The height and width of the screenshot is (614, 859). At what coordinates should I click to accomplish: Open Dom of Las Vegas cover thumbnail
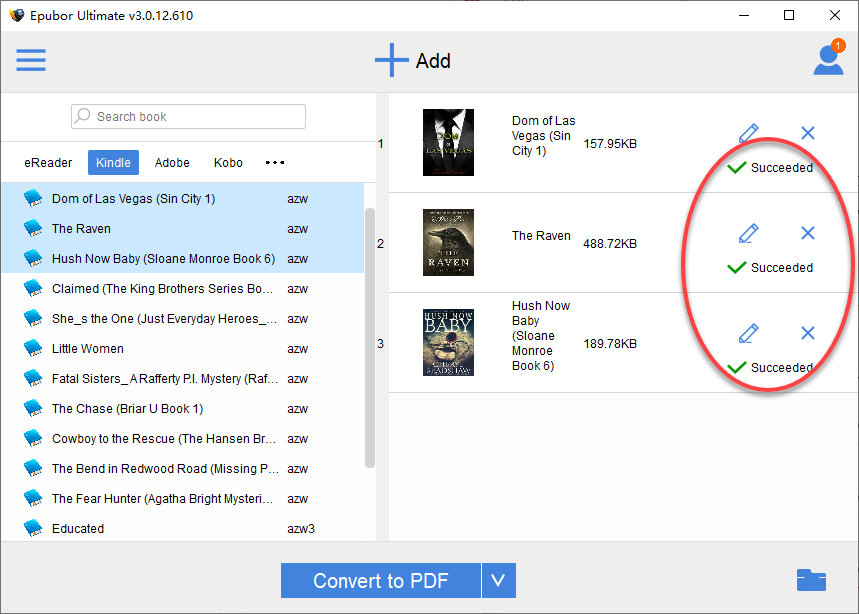click(x=448, y=142)
